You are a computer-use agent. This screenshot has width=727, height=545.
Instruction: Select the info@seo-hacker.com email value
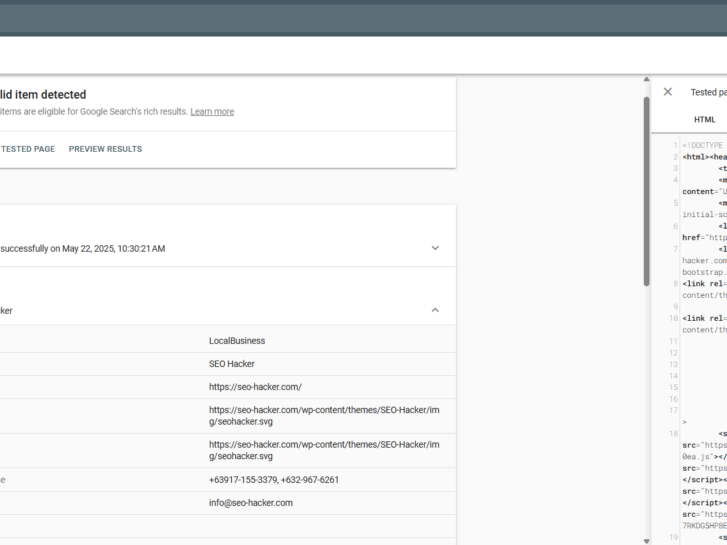pos(250,503)
